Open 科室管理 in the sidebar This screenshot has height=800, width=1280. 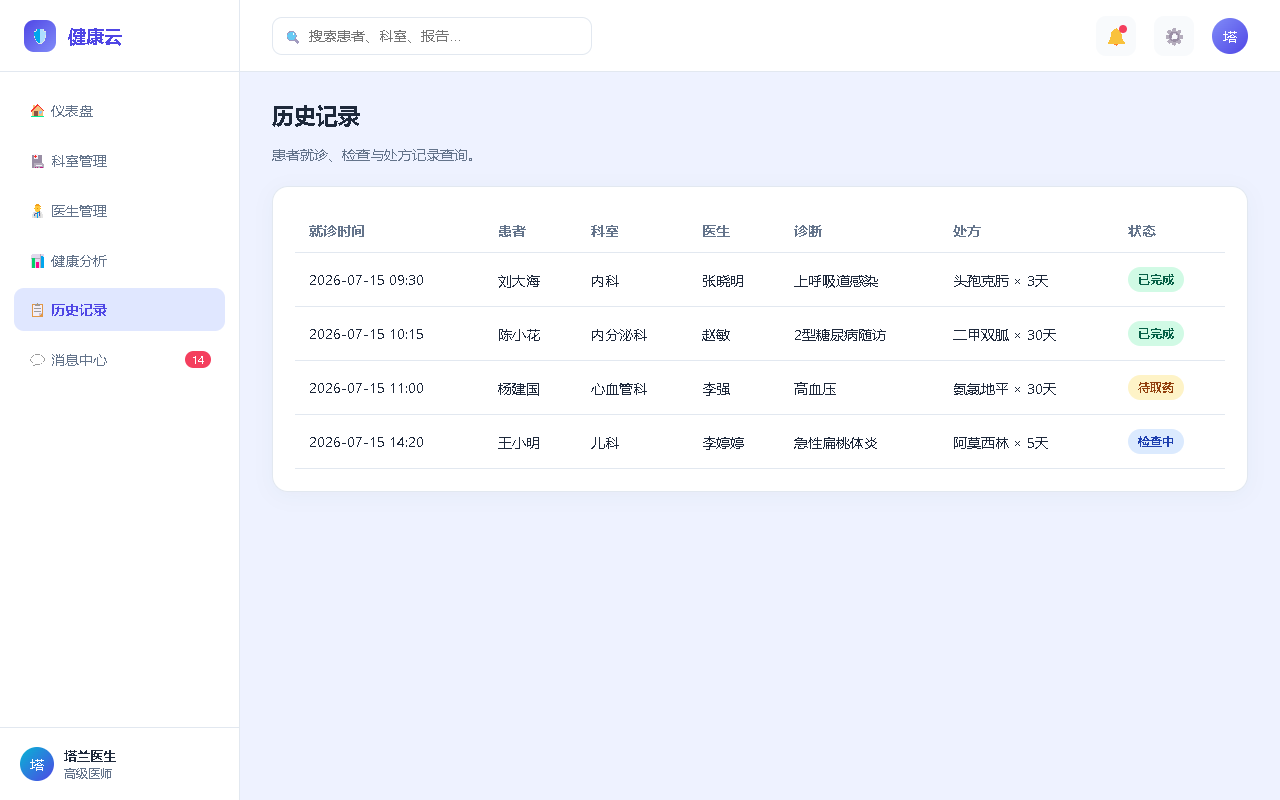coord(119,161)
